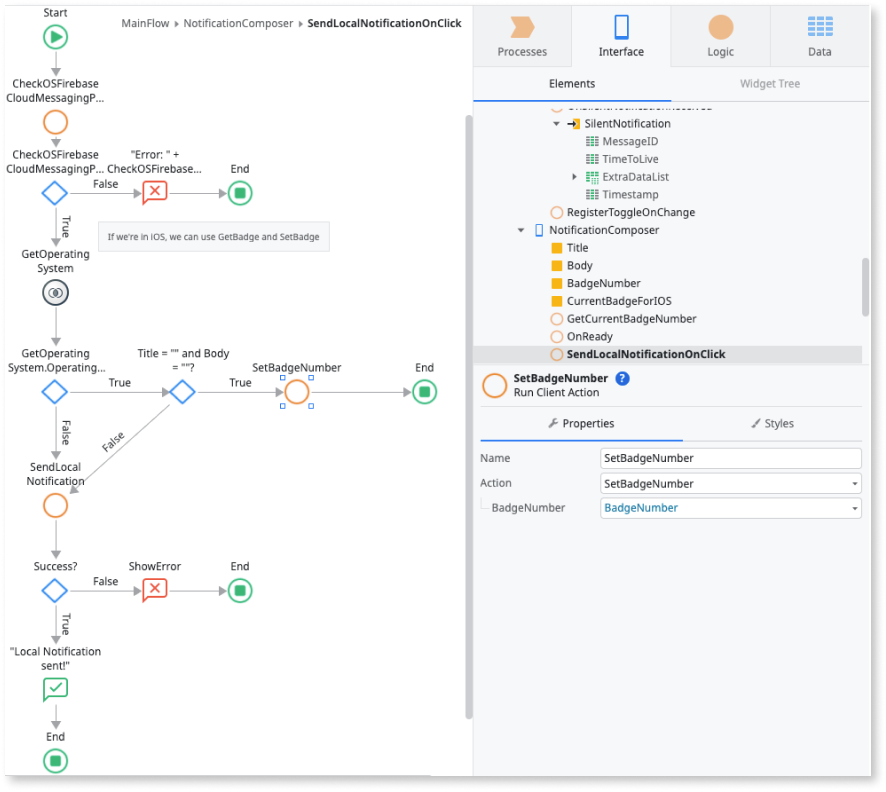Expand the ExtraDataList tree item

point(576,176)
